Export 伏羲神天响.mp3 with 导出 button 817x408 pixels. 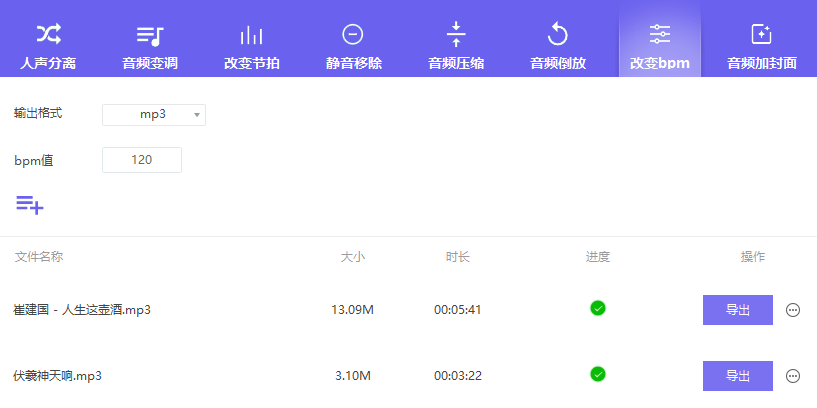(x=737, y=376)
